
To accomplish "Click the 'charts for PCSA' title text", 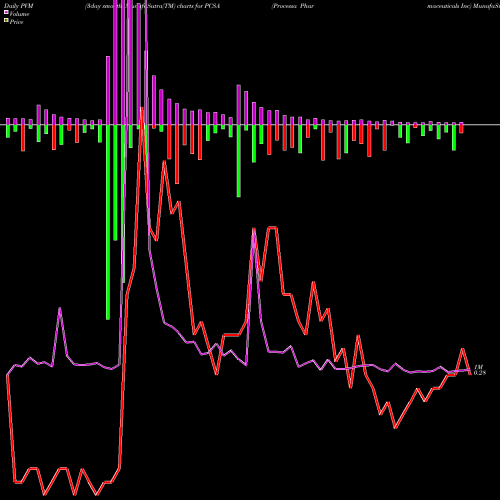I will coord(198,6).
